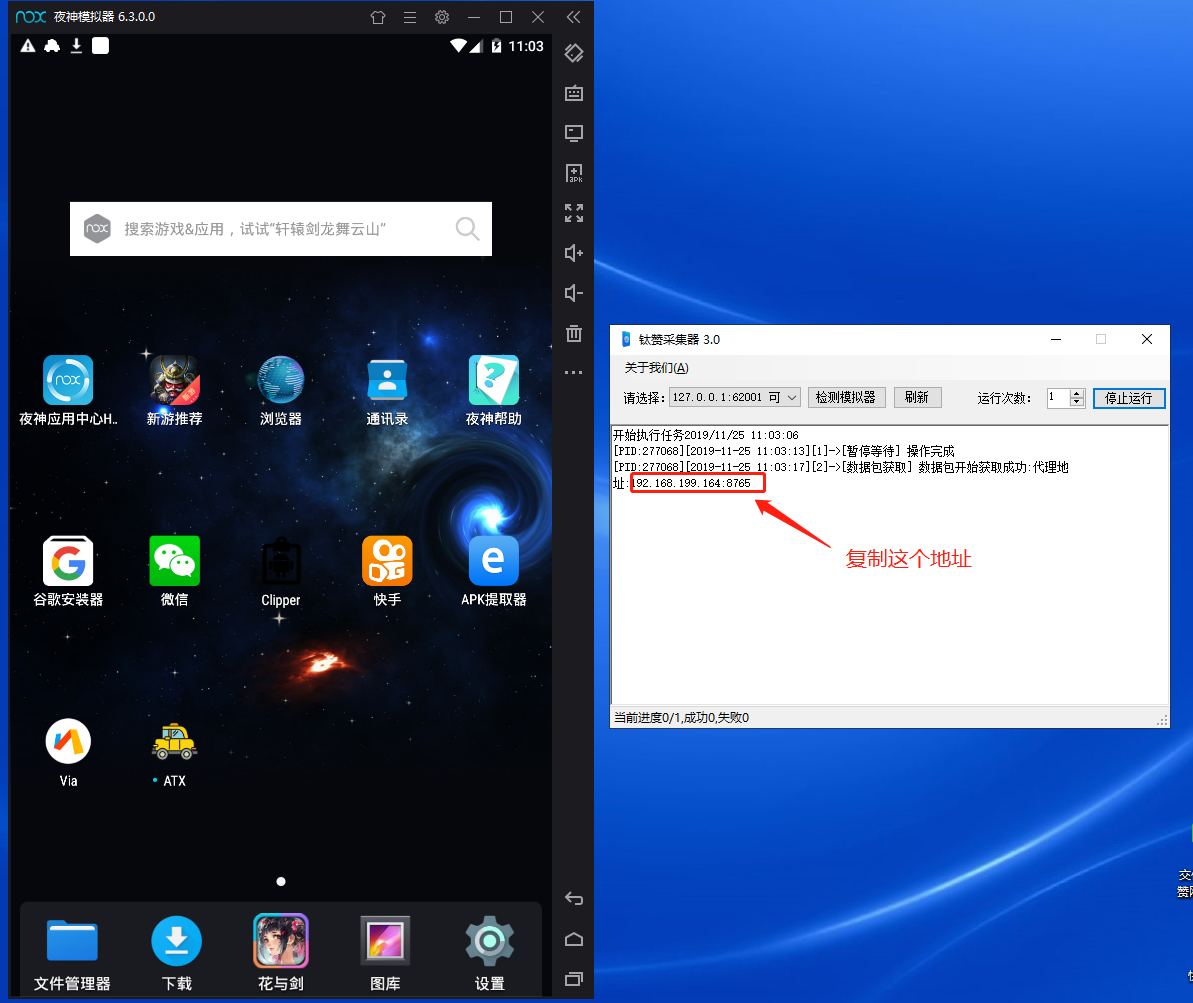Click the Android home button in Nox sidebar
1193x1003 pixels.
(x=574, y=939)
